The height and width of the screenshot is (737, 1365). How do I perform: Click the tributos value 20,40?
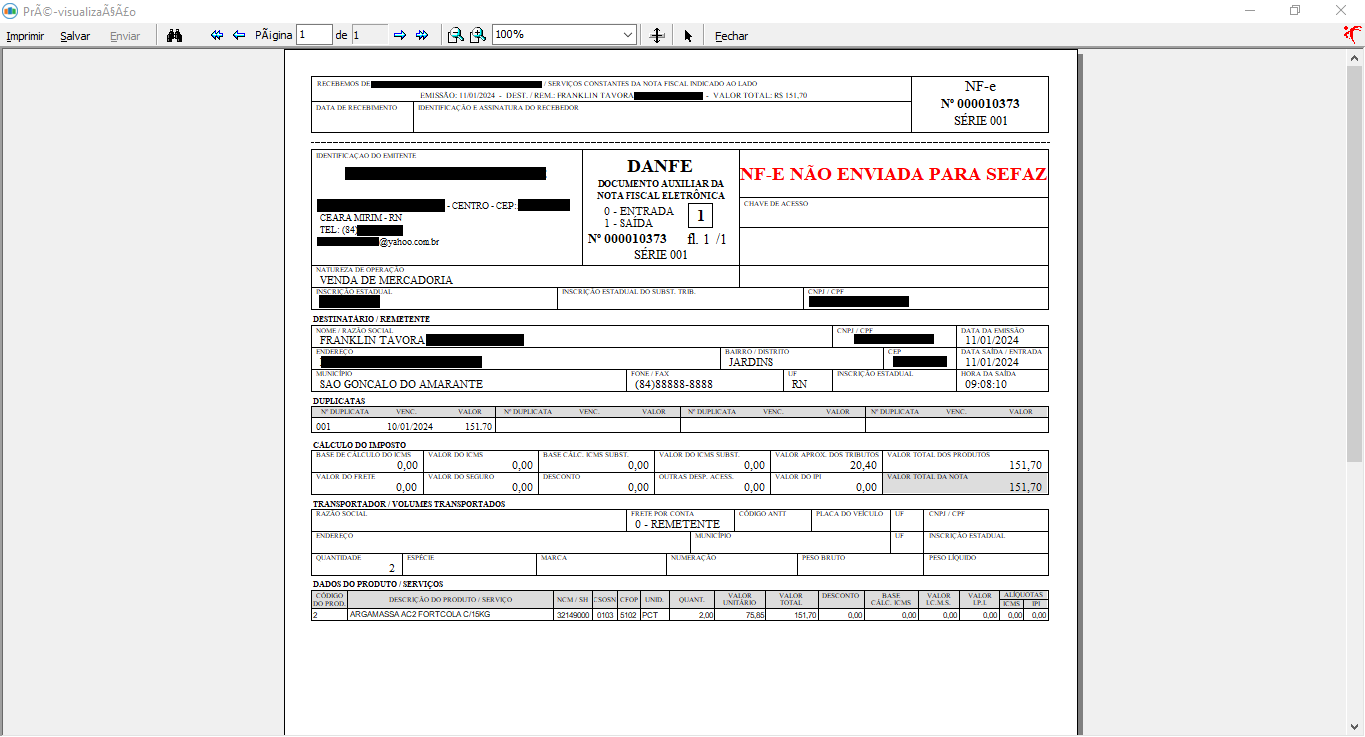click(863, 465)
